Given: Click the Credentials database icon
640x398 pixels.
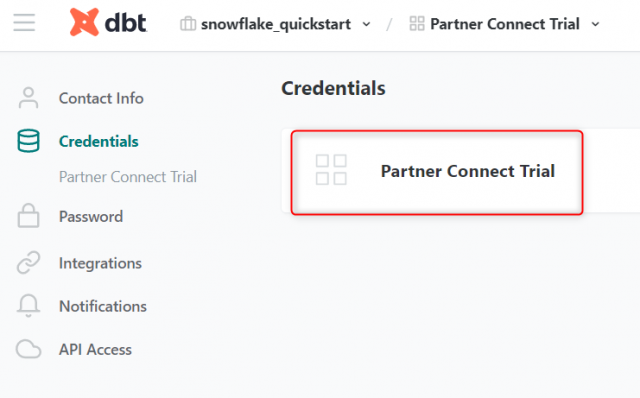Looking at the screenshot, I should pyautogui.click(x=28, y=141).
